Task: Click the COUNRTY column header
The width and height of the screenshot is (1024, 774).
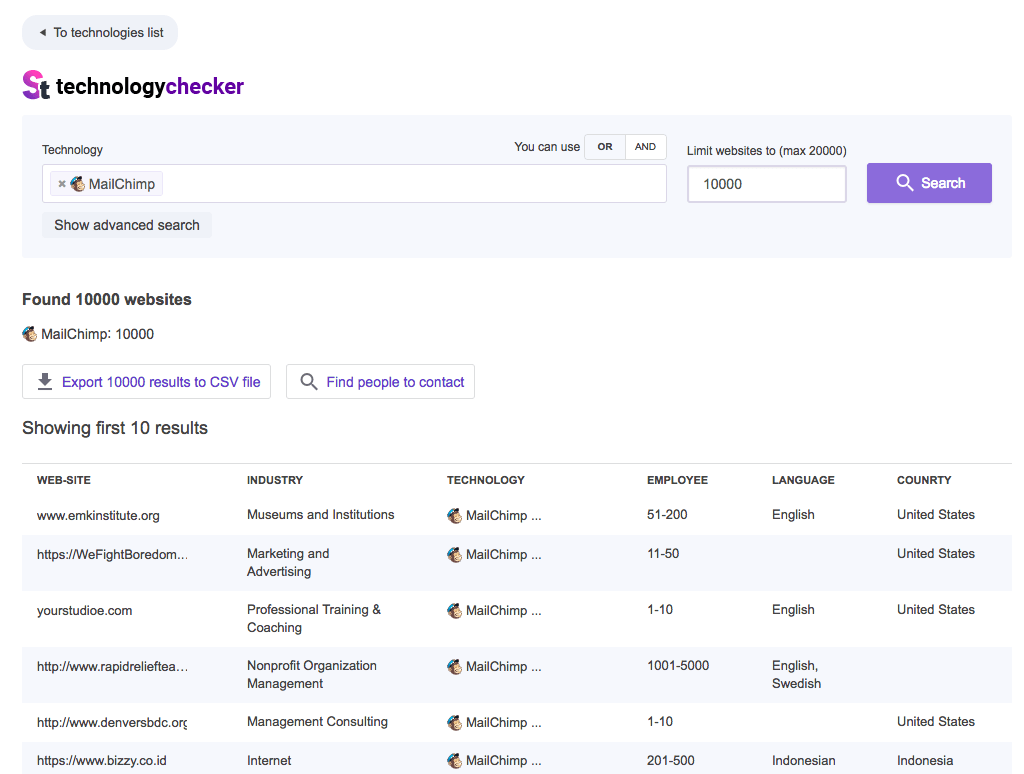Action: (924, 480)
